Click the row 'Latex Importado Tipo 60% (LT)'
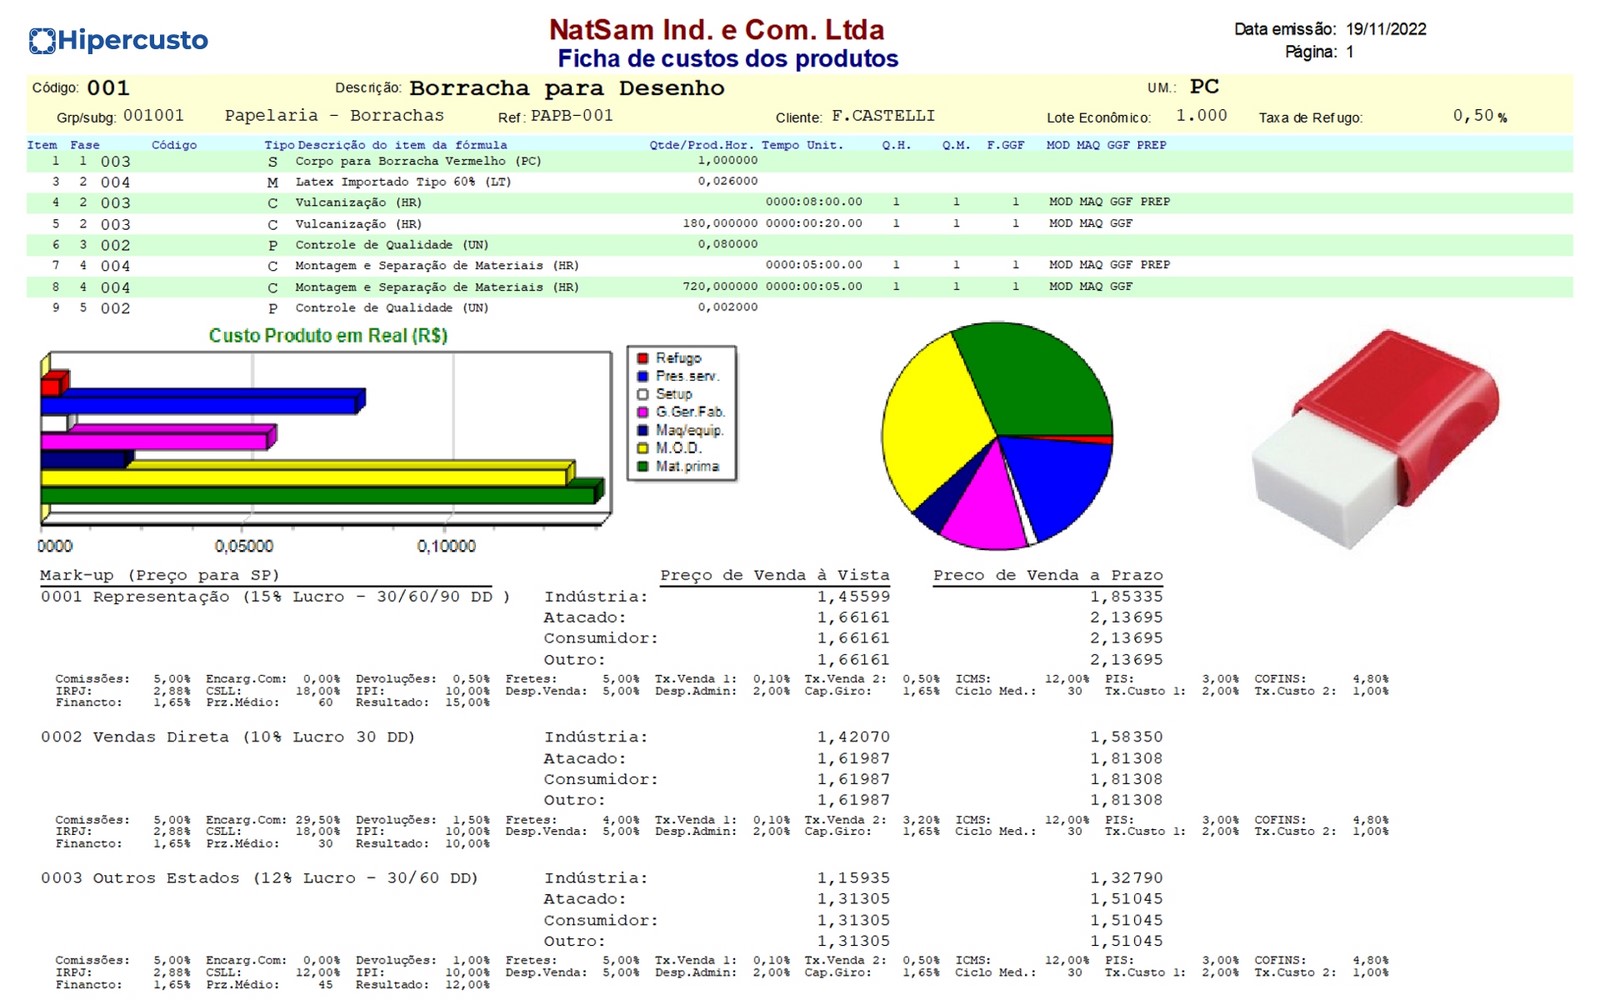 click(x=799, y=182)
